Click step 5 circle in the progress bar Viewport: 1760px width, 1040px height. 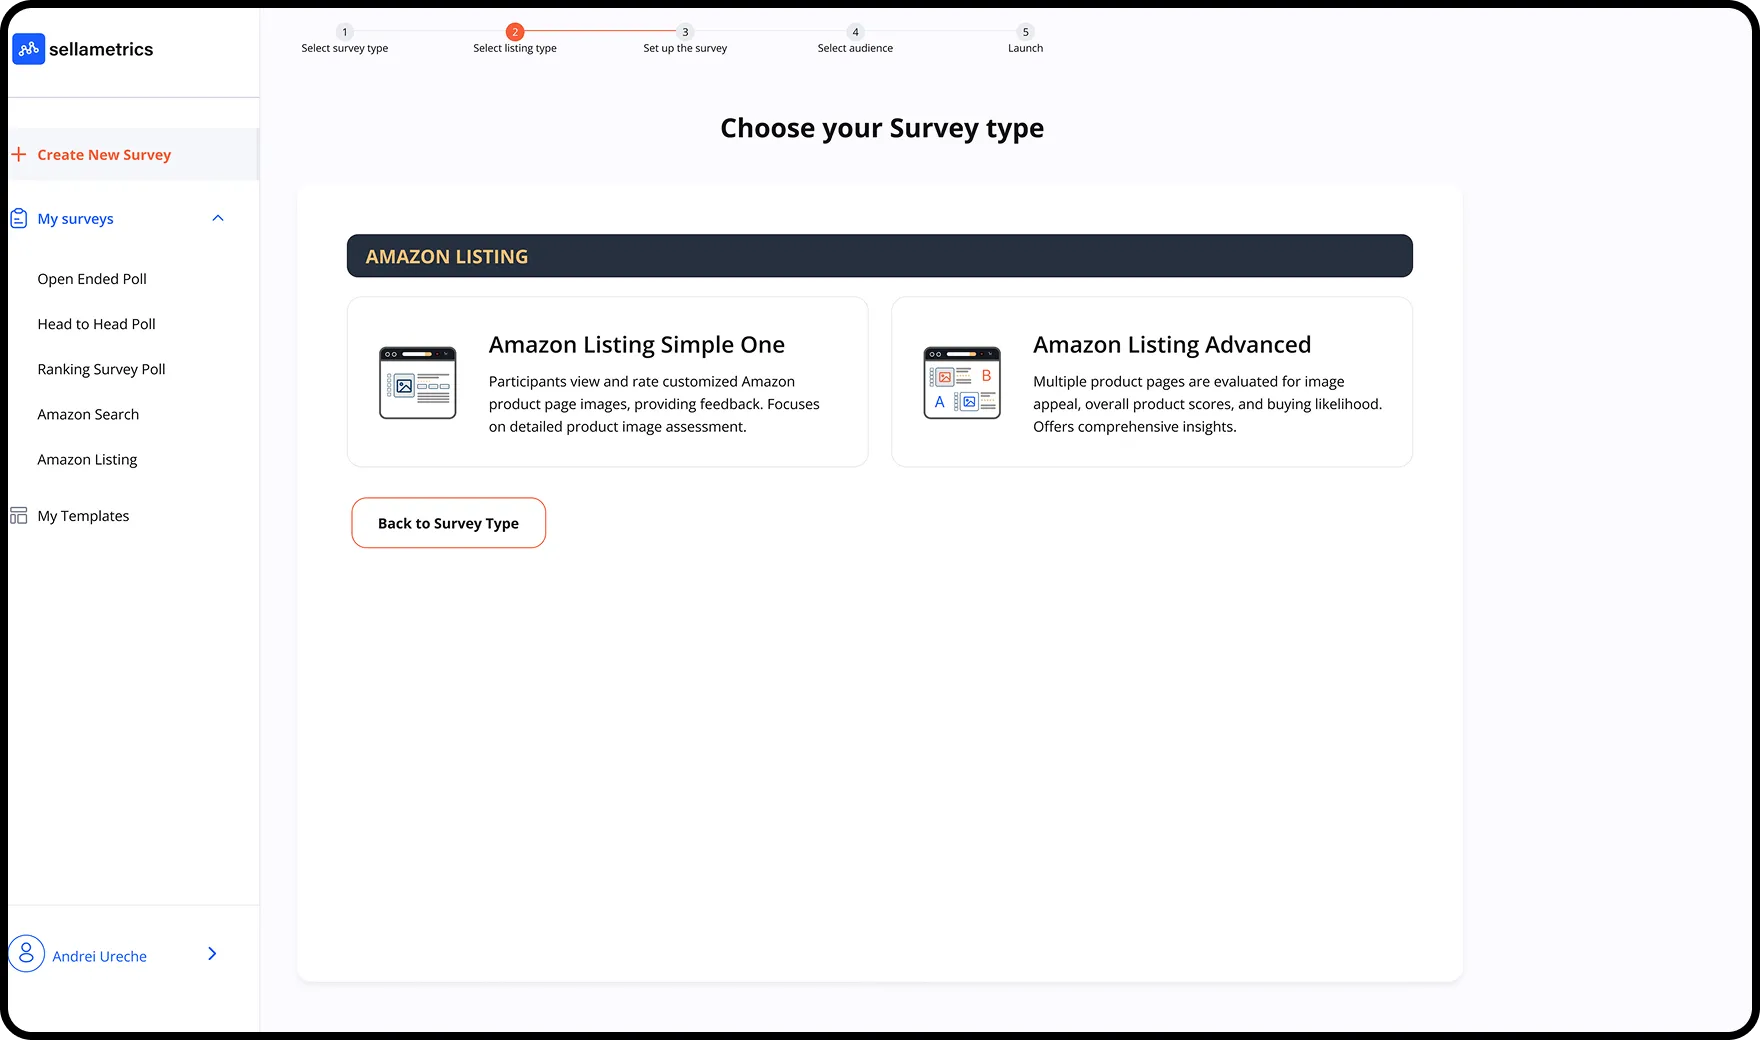point(1025,32)
